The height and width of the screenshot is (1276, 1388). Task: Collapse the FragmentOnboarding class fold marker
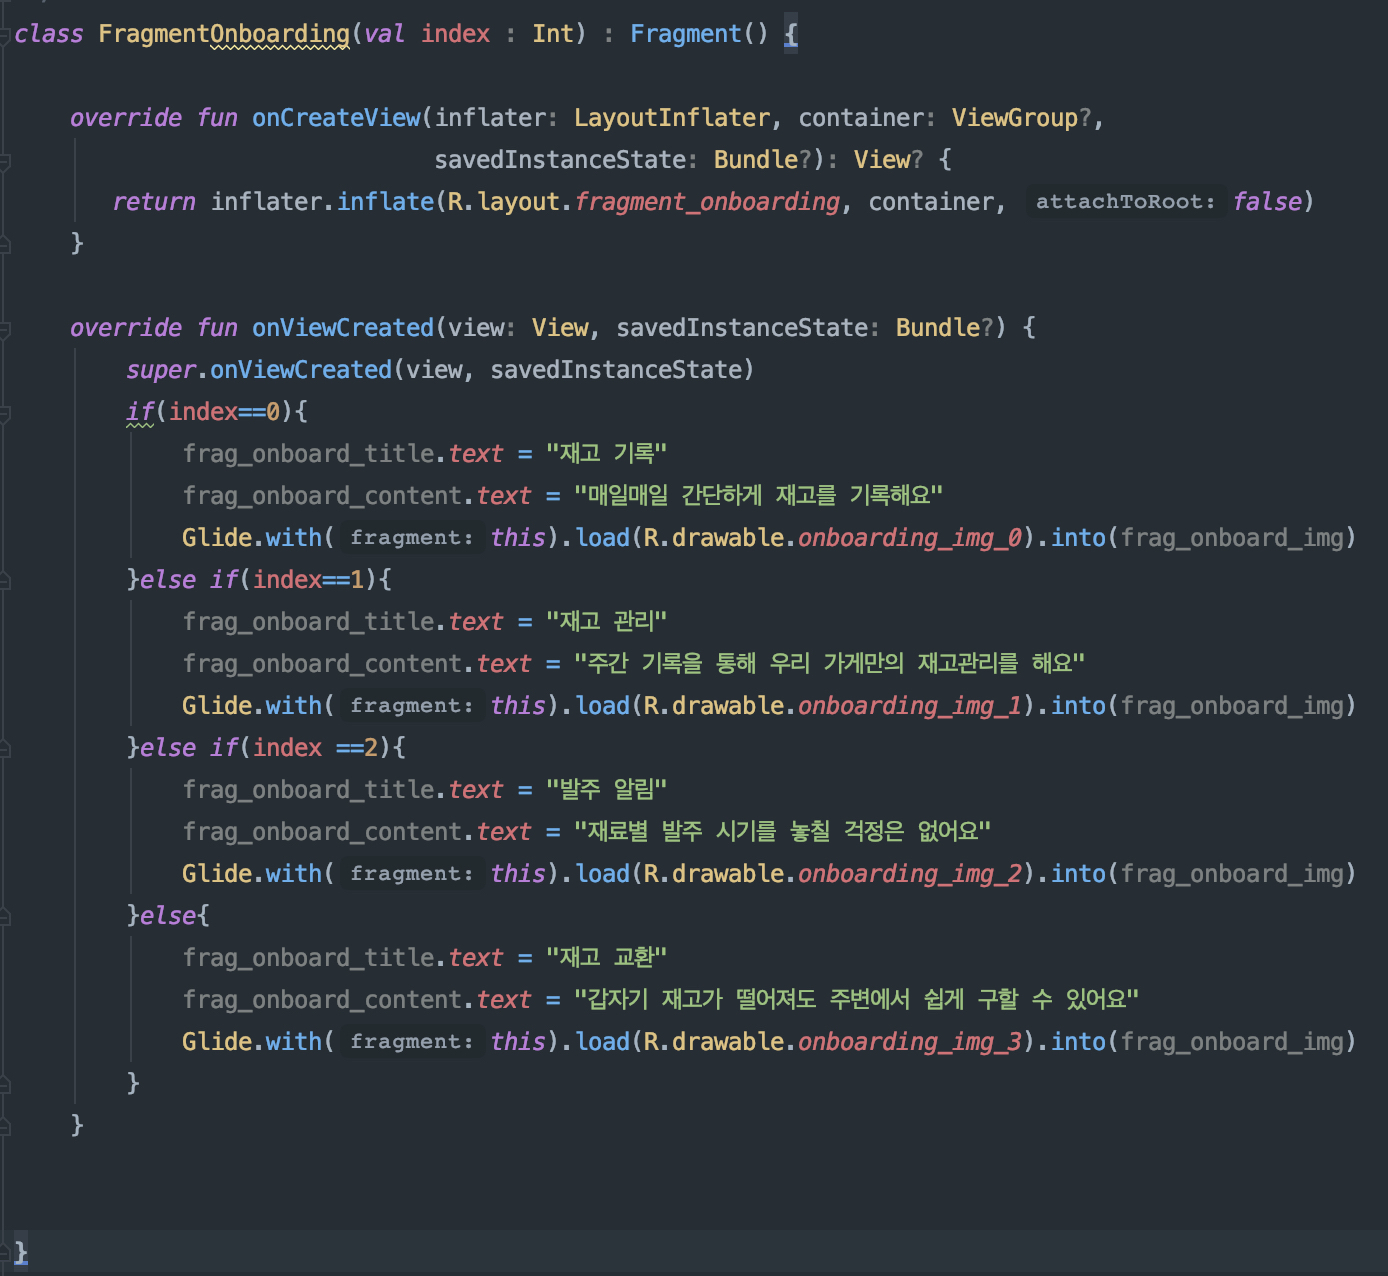[x=5, y=35]
